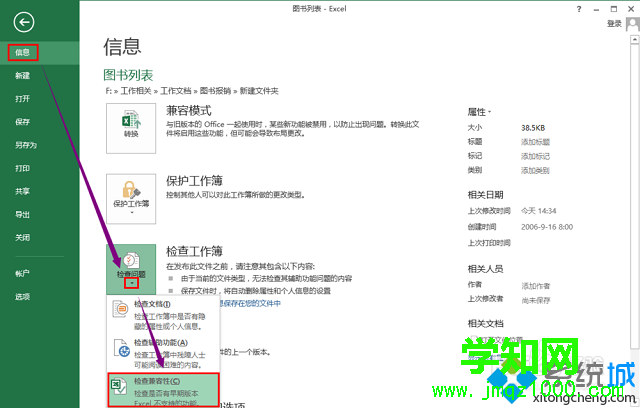The width and height of the screenshot is (640, 408).
Task: Open the 共享 page
Action: pyautogui.click(x=23, y=191)
